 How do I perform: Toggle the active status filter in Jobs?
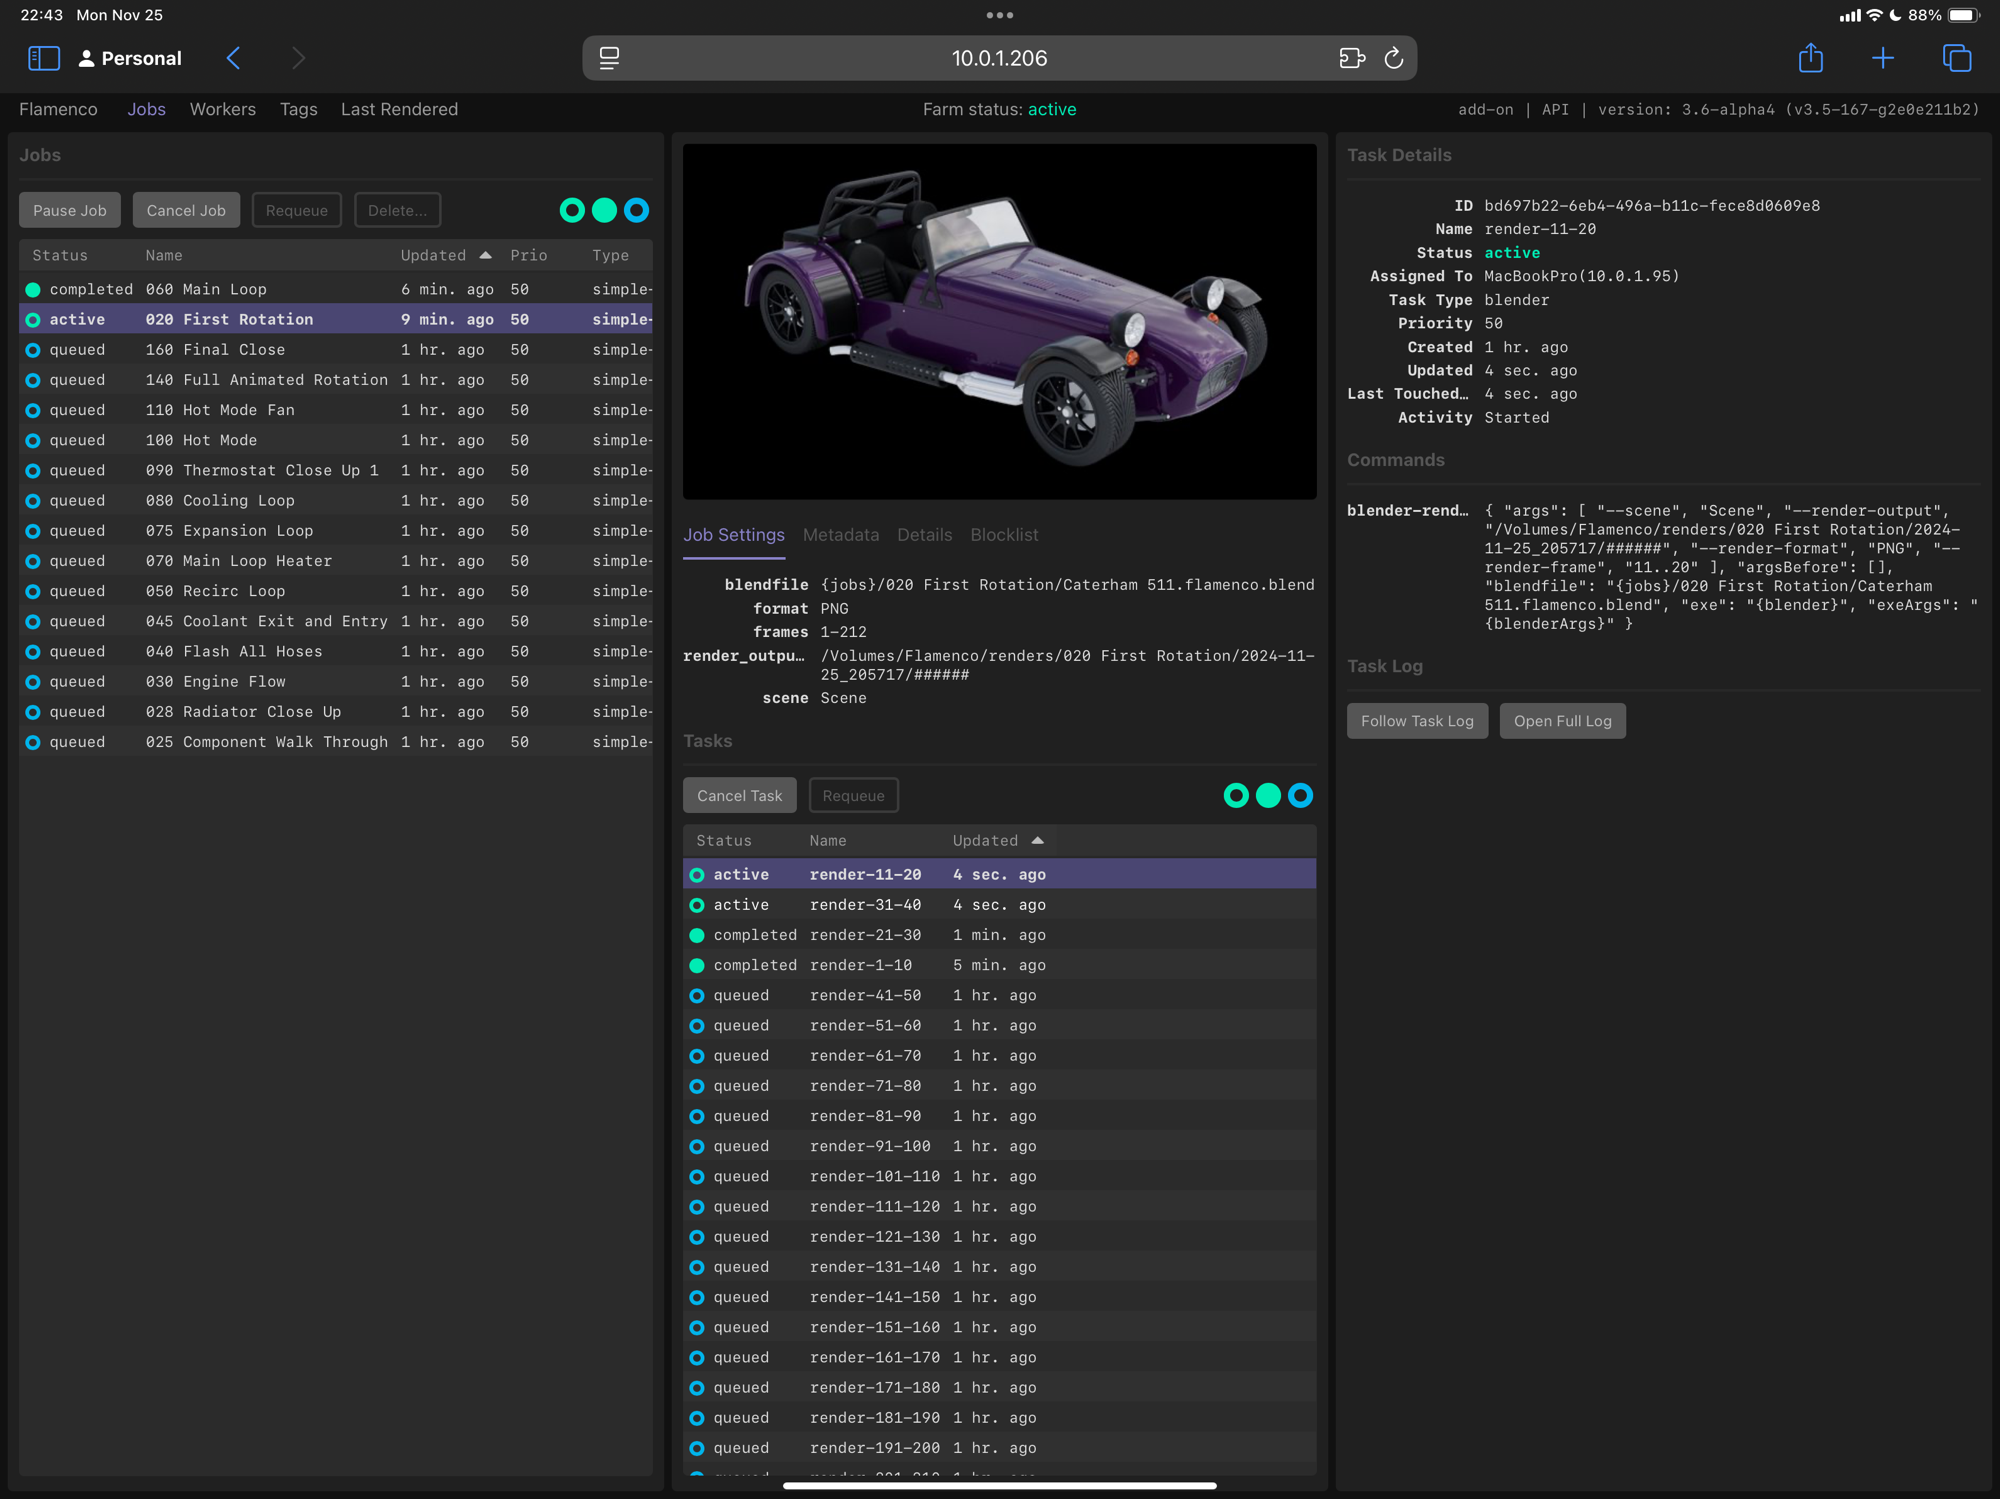pyautogui.click(x=572, y=210)
